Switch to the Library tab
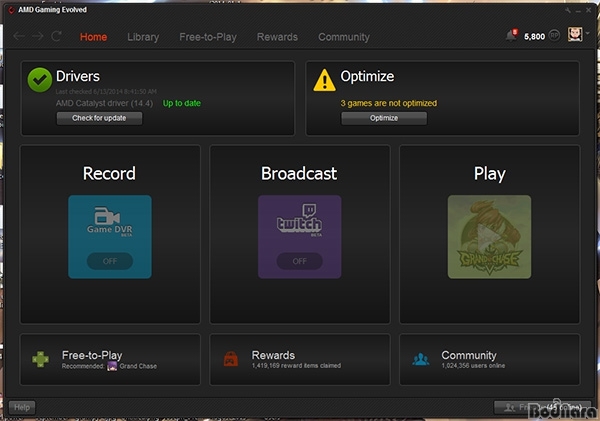Viewport: 600px width, 421px height. click(143, 37)
